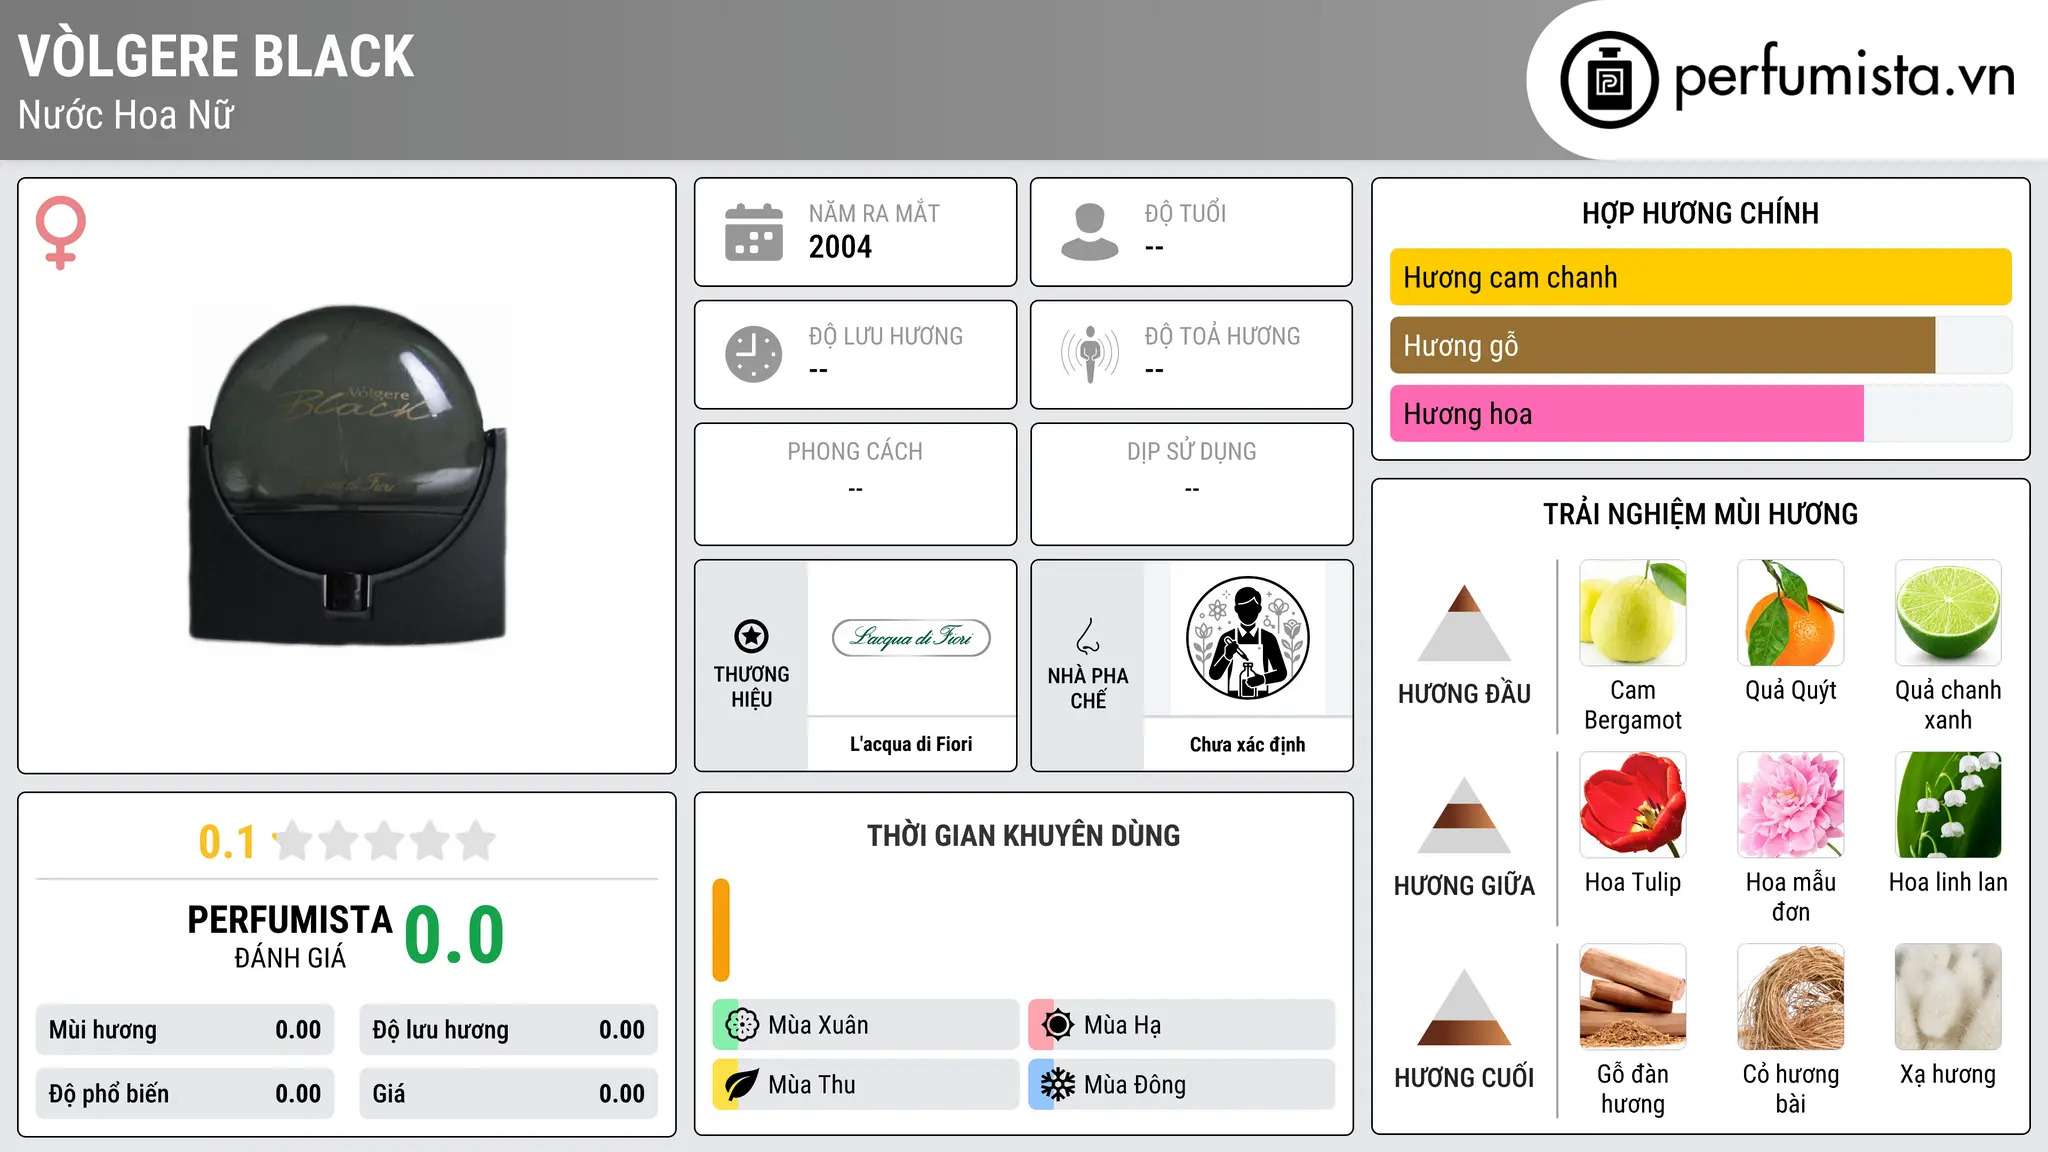The width and height of the screenshot is (2048, 1152).
Task: Click the person icon beside Độ tuổi
Action: (x=1090, y=232)
